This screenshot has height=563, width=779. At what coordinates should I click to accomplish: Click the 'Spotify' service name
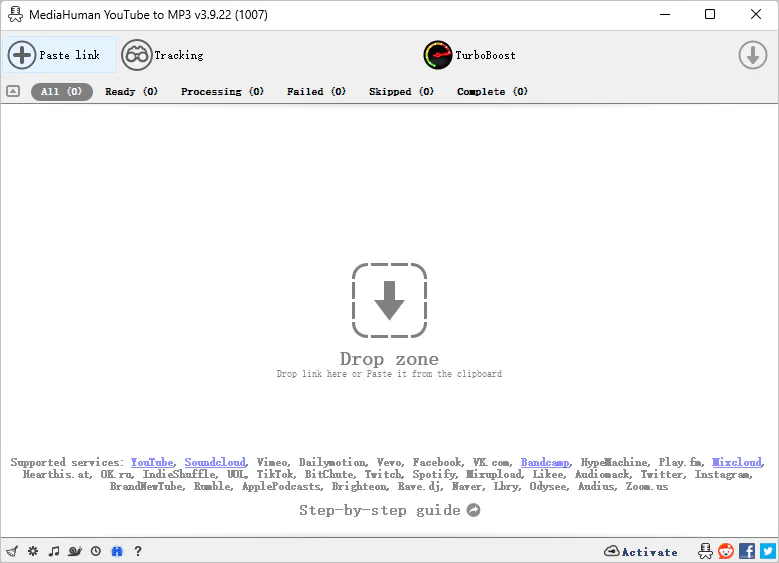[x=434, y=475]
